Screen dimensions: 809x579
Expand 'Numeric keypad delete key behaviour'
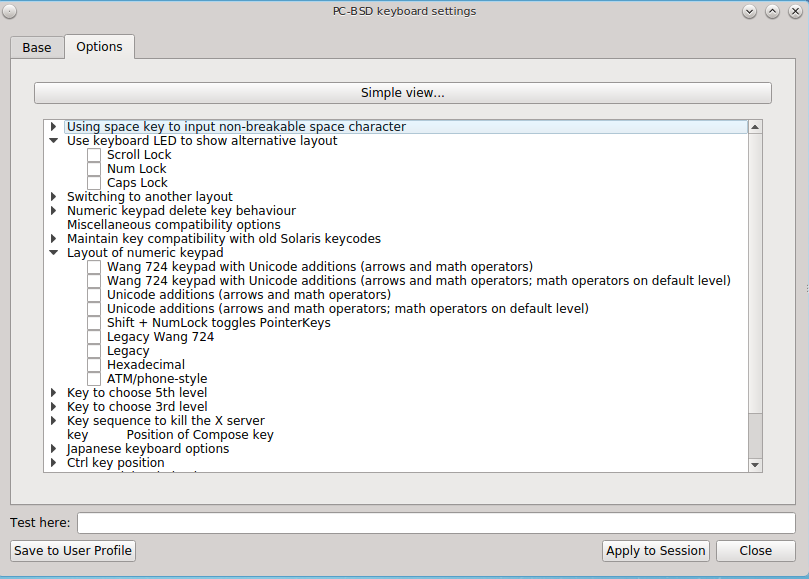click(x=53, y=211)
